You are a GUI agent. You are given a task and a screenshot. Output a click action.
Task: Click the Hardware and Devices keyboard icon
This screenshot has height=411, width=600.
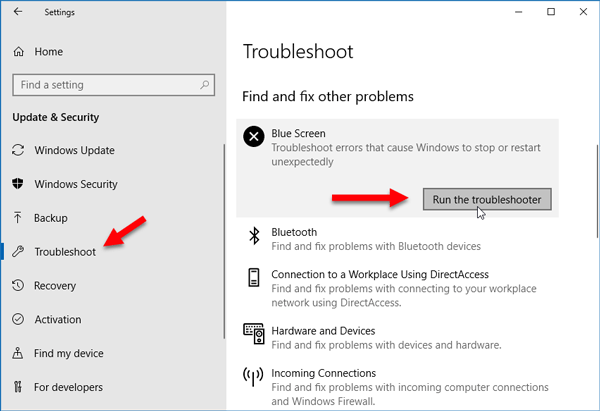tap(254, 334)
